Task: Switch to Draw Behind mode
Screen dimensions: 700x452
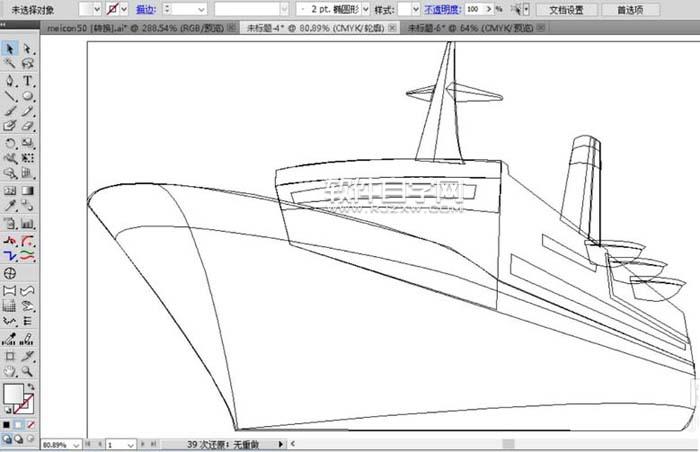Action: tap(18, 439)
